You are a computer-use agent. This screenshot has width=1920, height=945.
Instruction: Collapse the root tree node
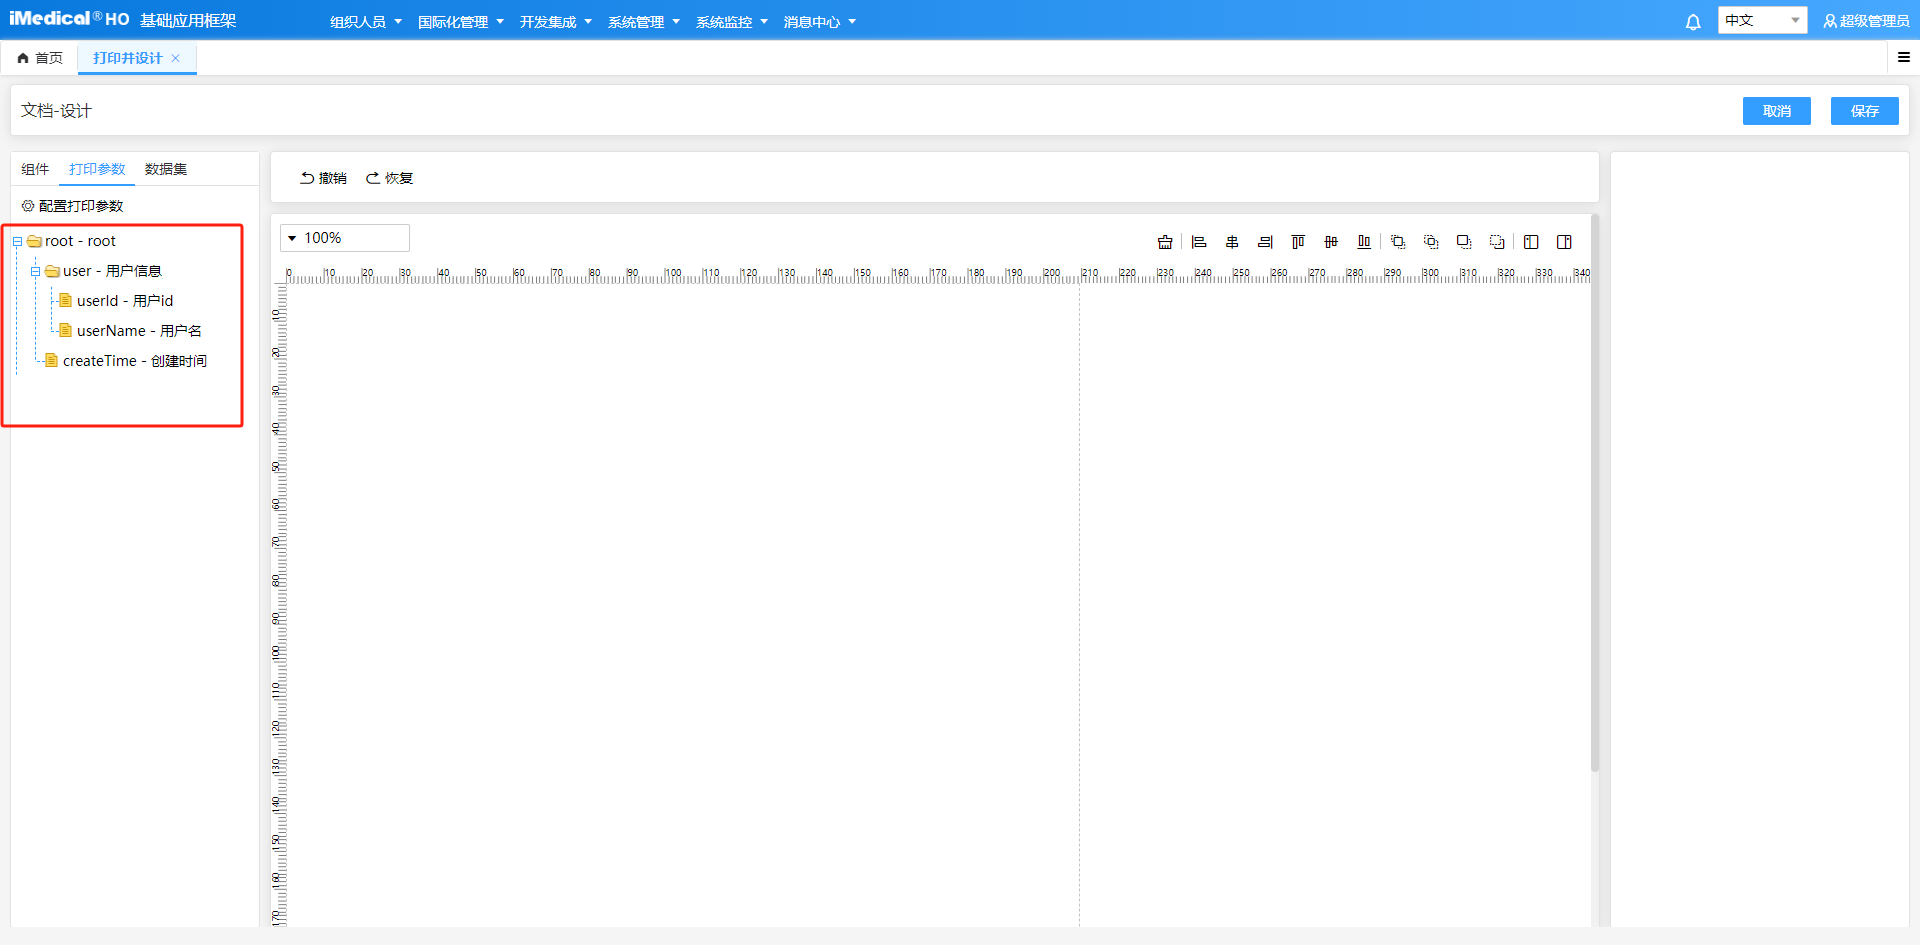click(x=17, y=242)
